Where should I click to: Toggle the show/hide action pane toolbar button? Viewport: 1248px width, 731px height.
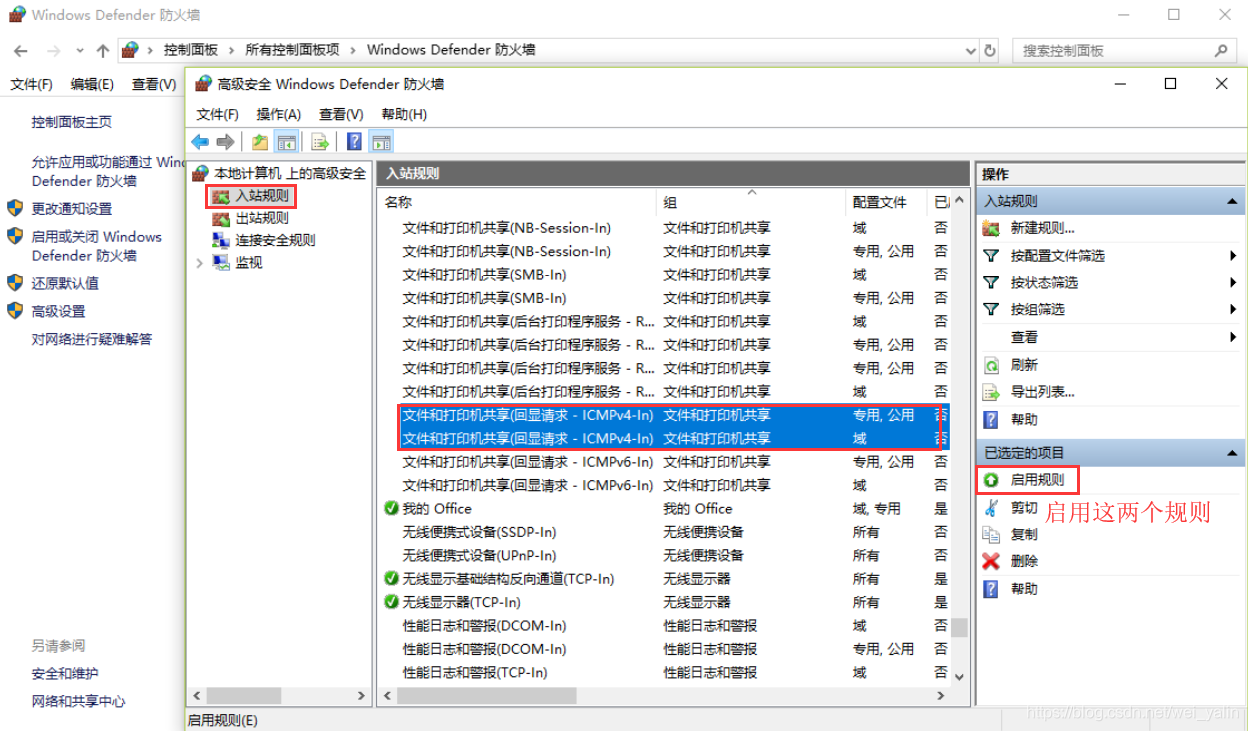381,142
